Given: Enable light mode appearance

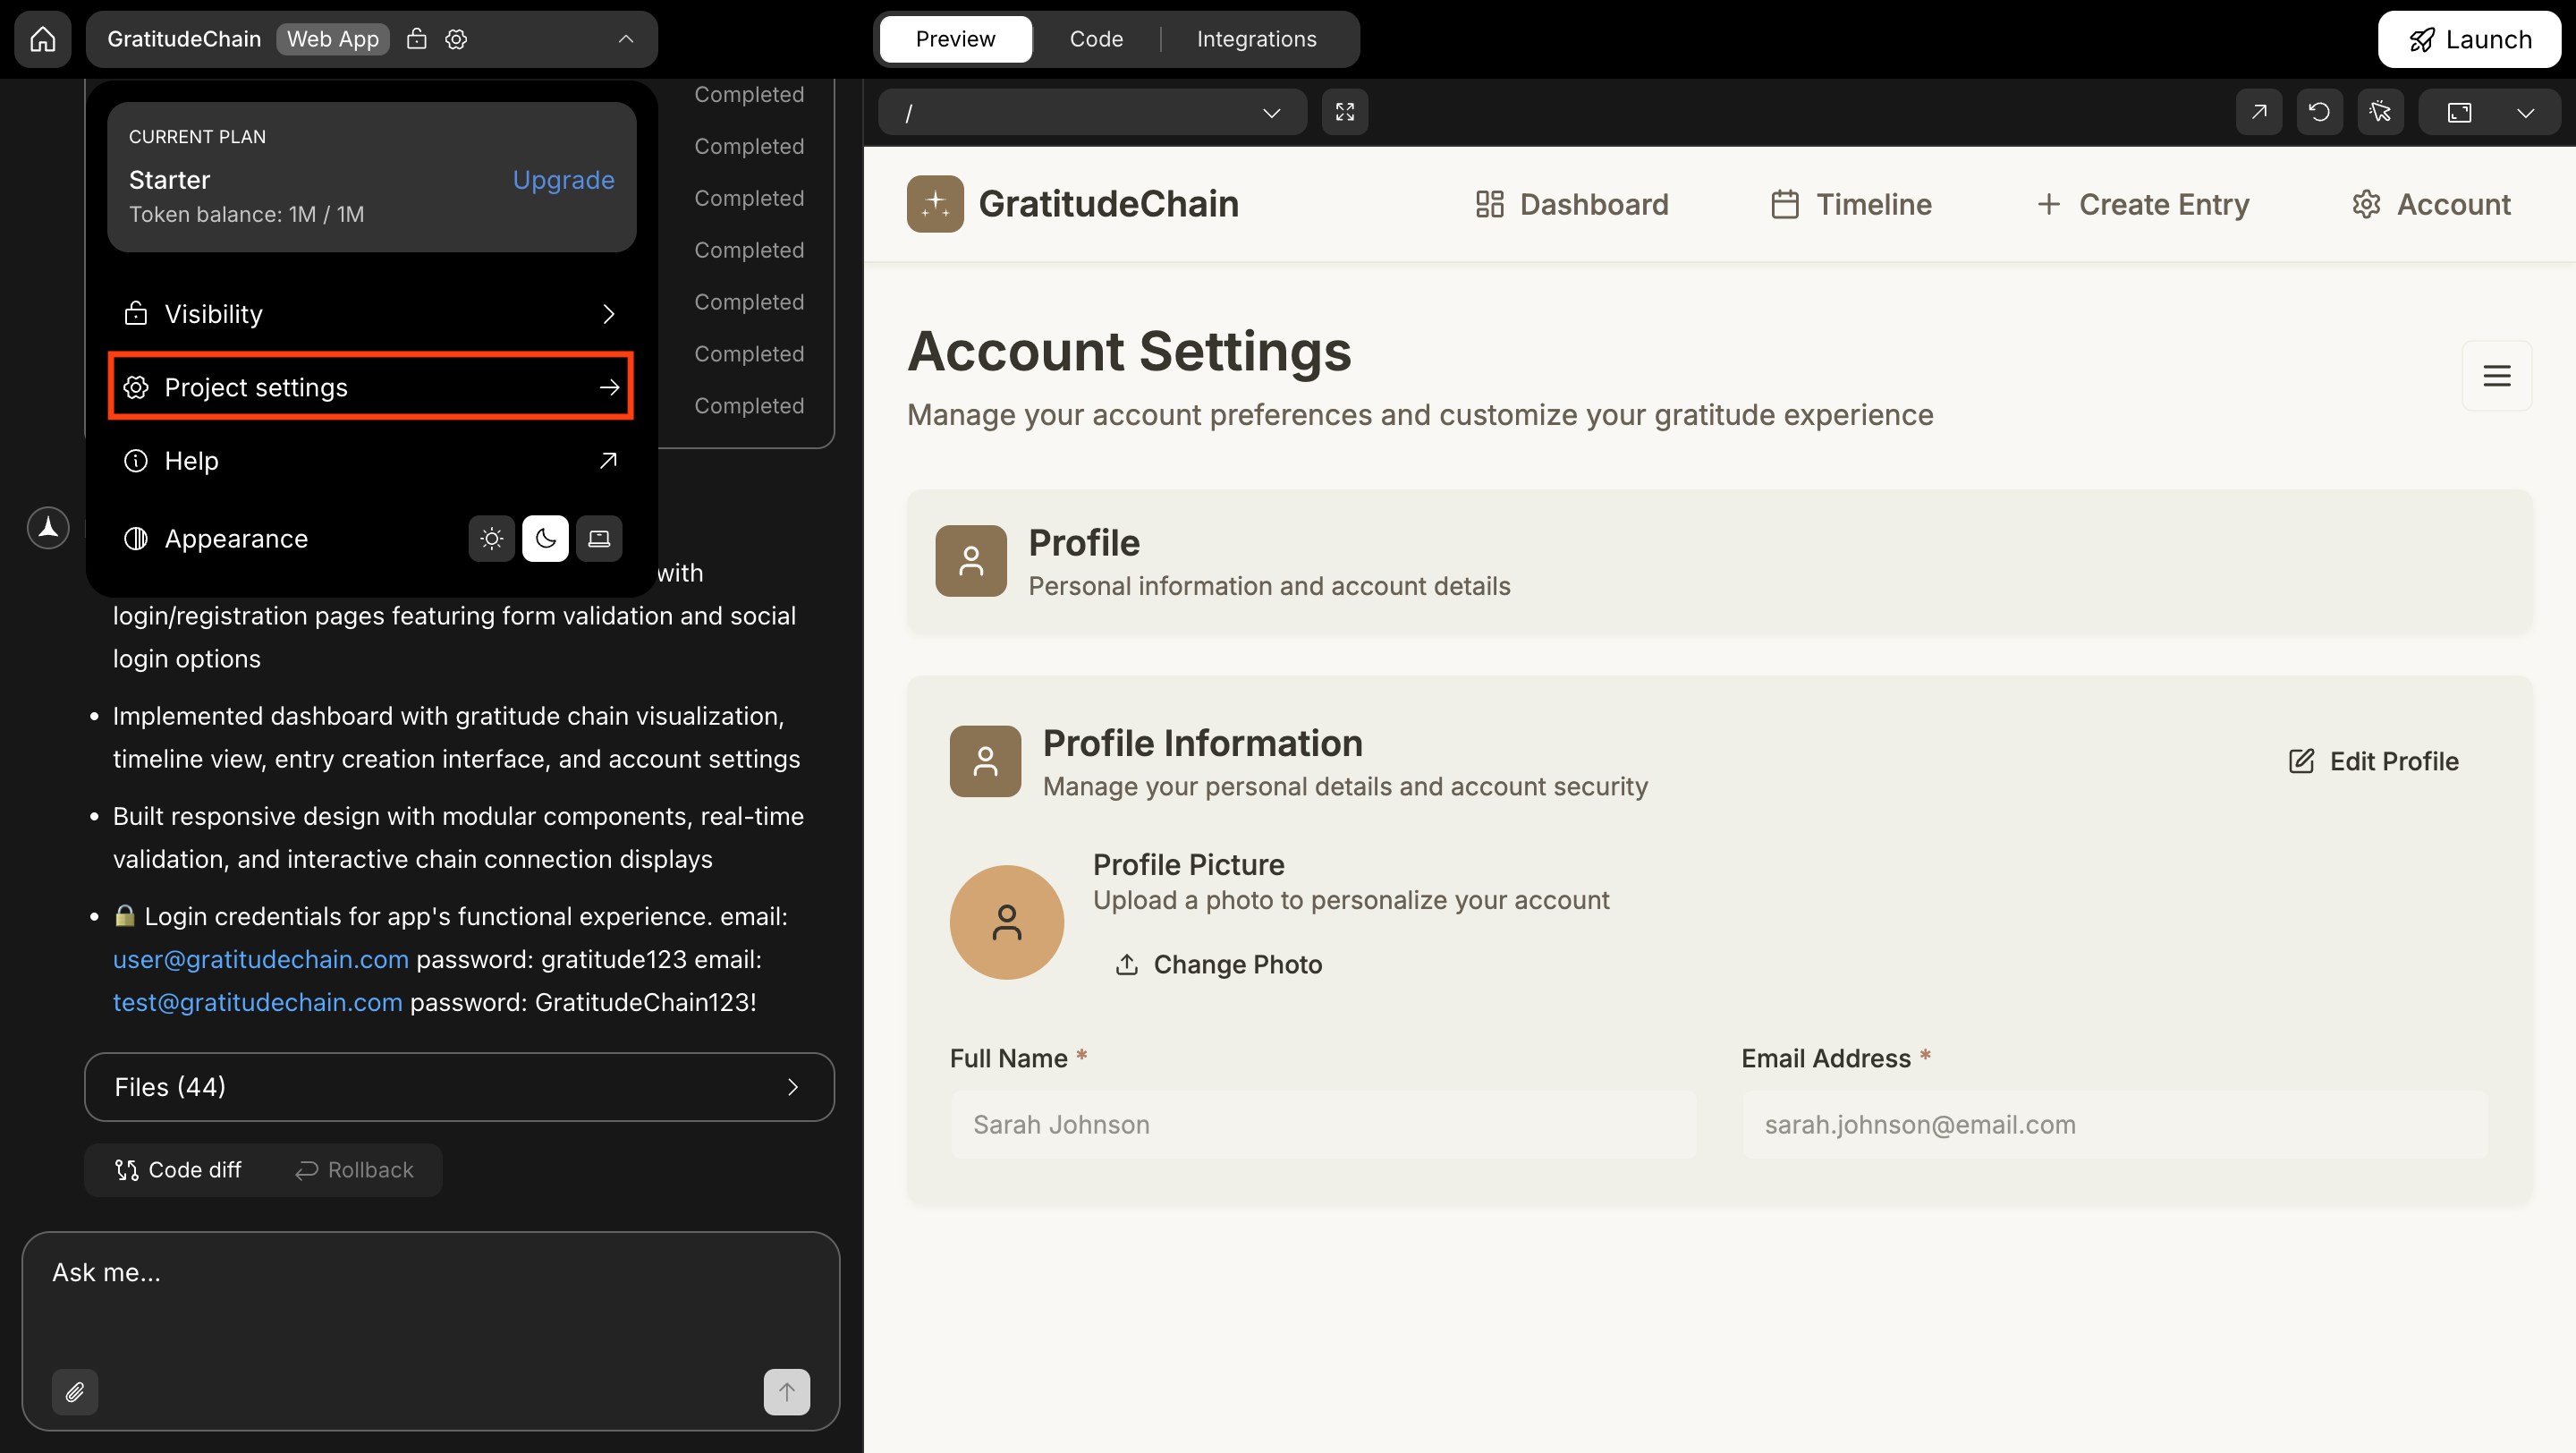Looking at the screenshot, I should tap(491, 538).
